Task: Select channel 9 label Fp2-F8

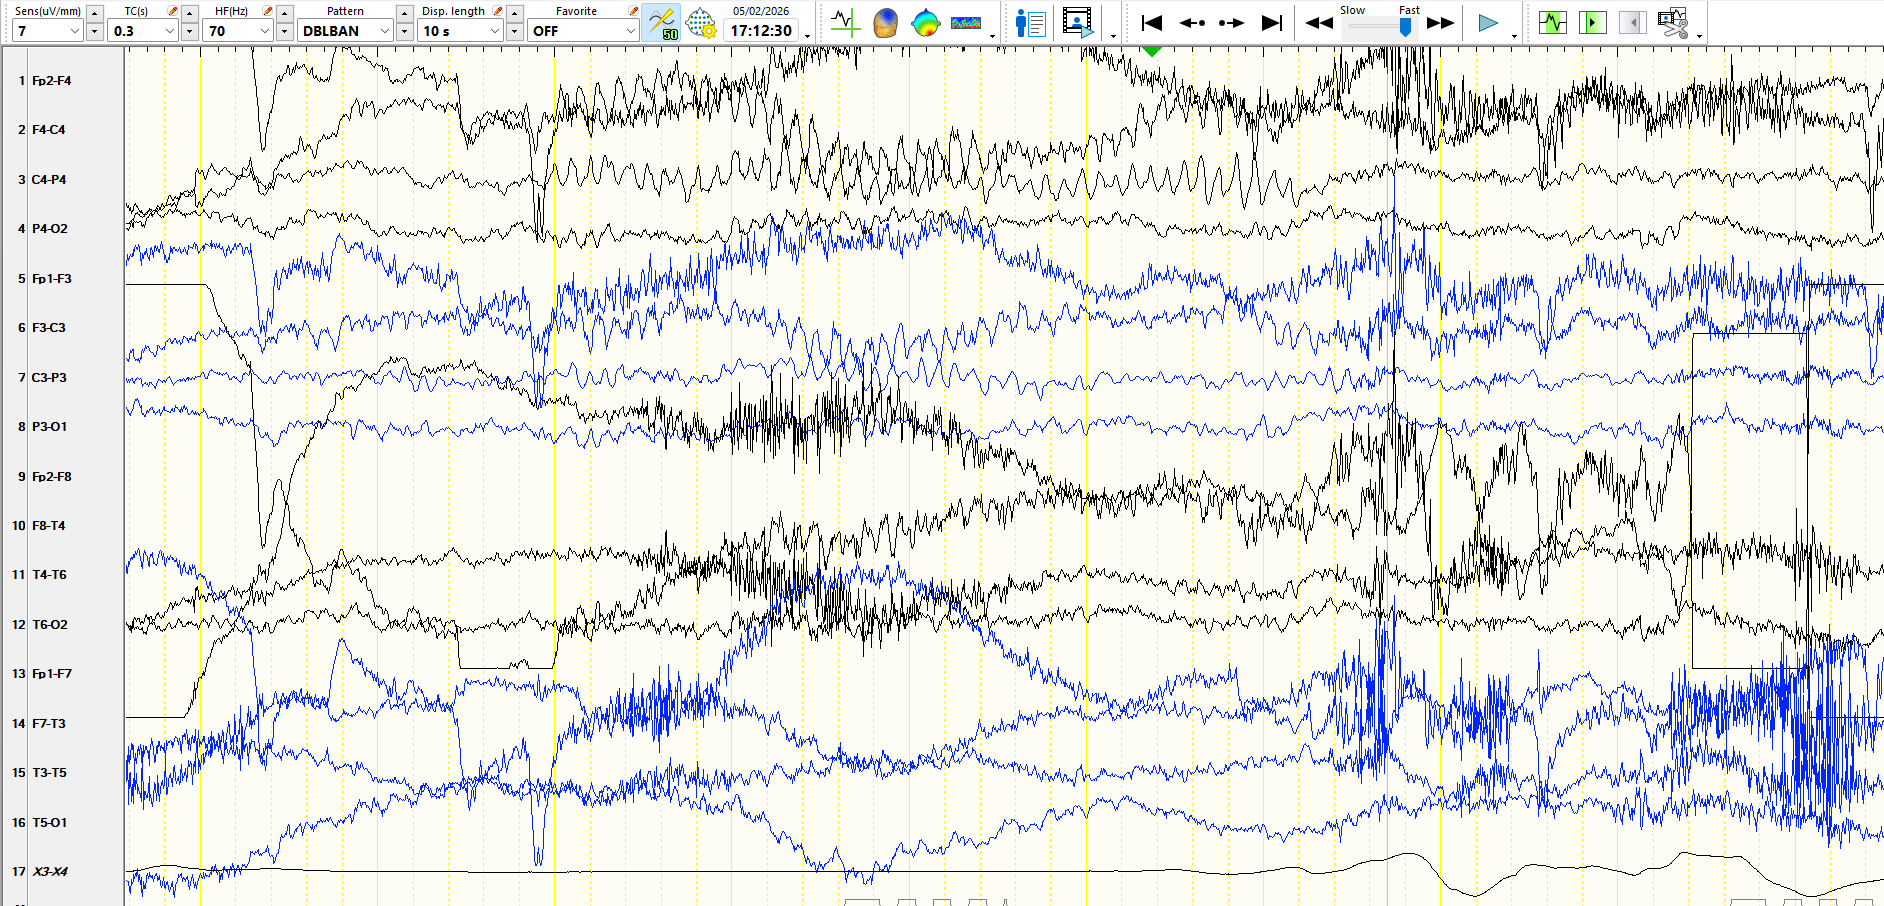Action: 51,477
